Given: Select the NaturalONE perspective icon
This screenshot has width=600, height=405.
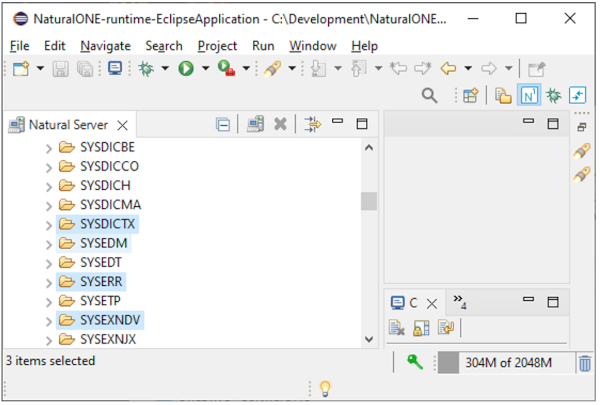Looking at the screenshot, I should (529, 95).
